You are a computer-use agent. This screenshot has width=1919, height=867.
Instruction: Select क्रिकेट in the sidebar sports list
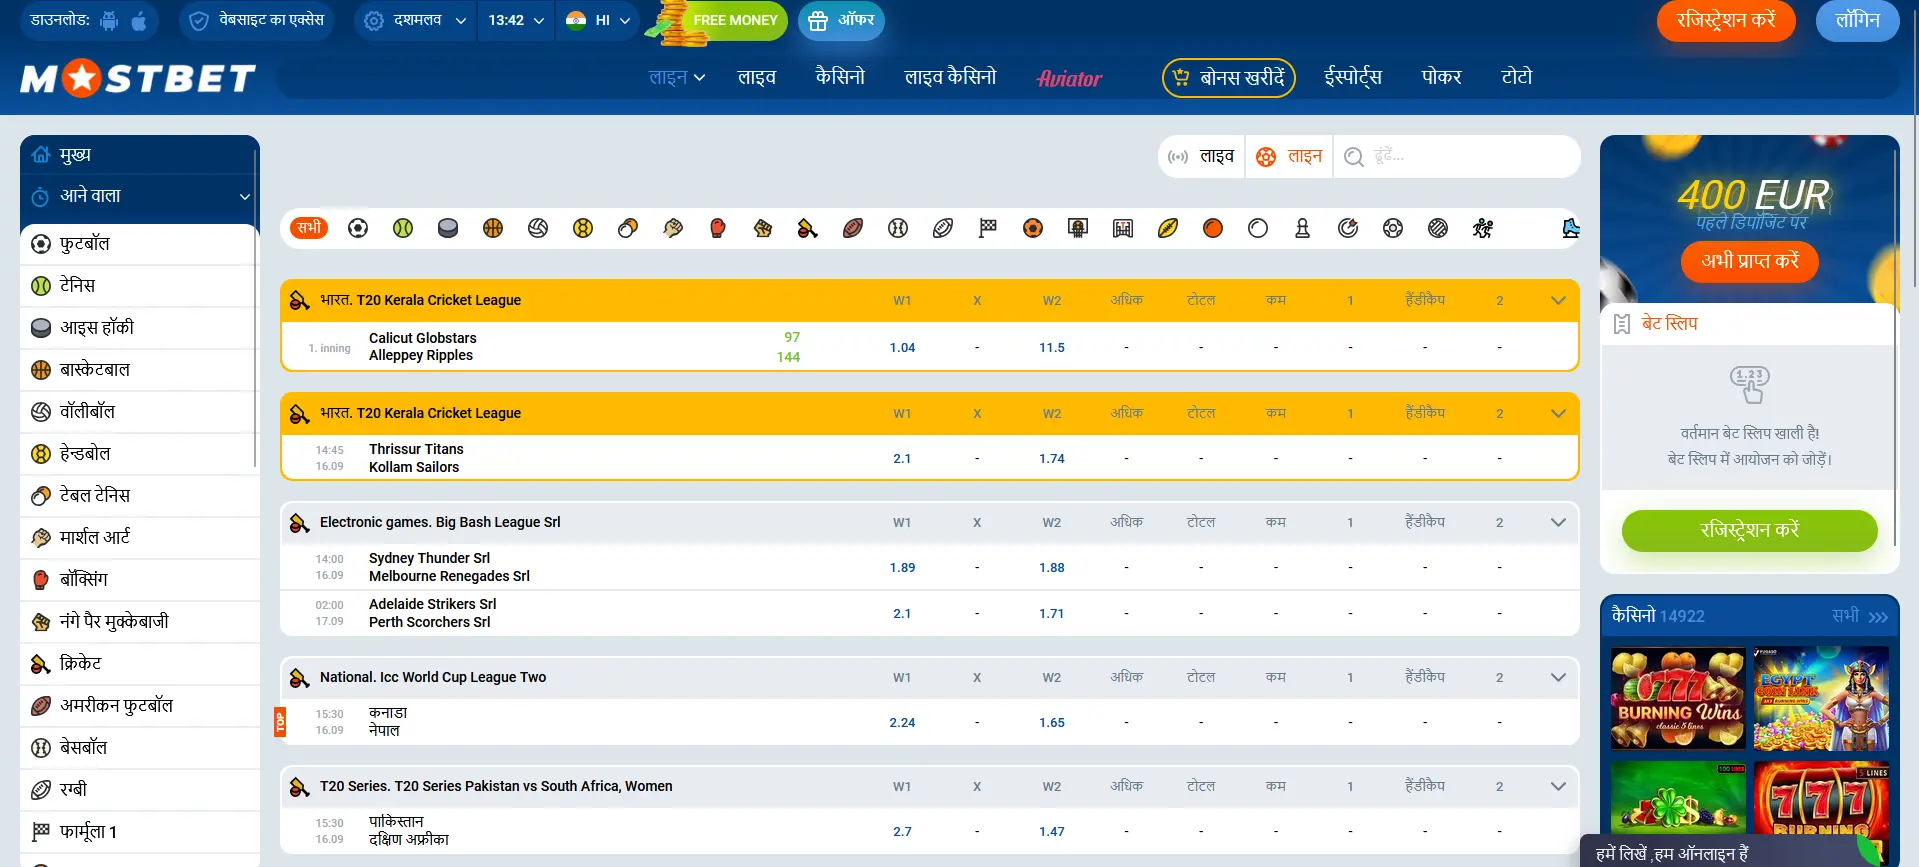pos(140,664)
